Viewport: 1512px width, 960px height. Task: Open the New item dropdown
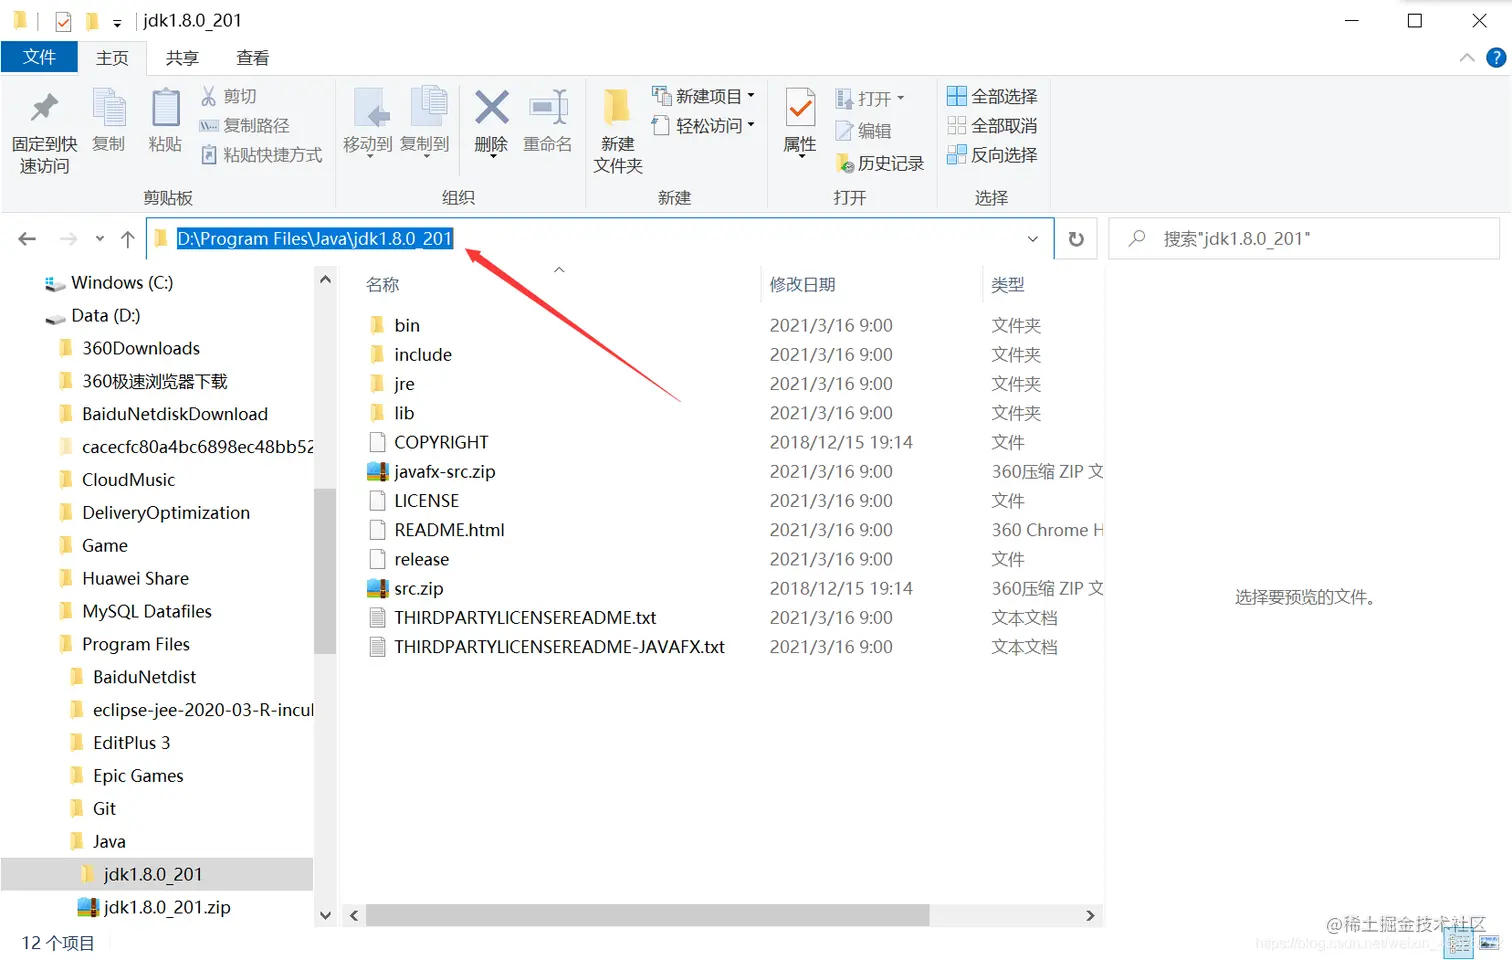(x=751, y=96)
